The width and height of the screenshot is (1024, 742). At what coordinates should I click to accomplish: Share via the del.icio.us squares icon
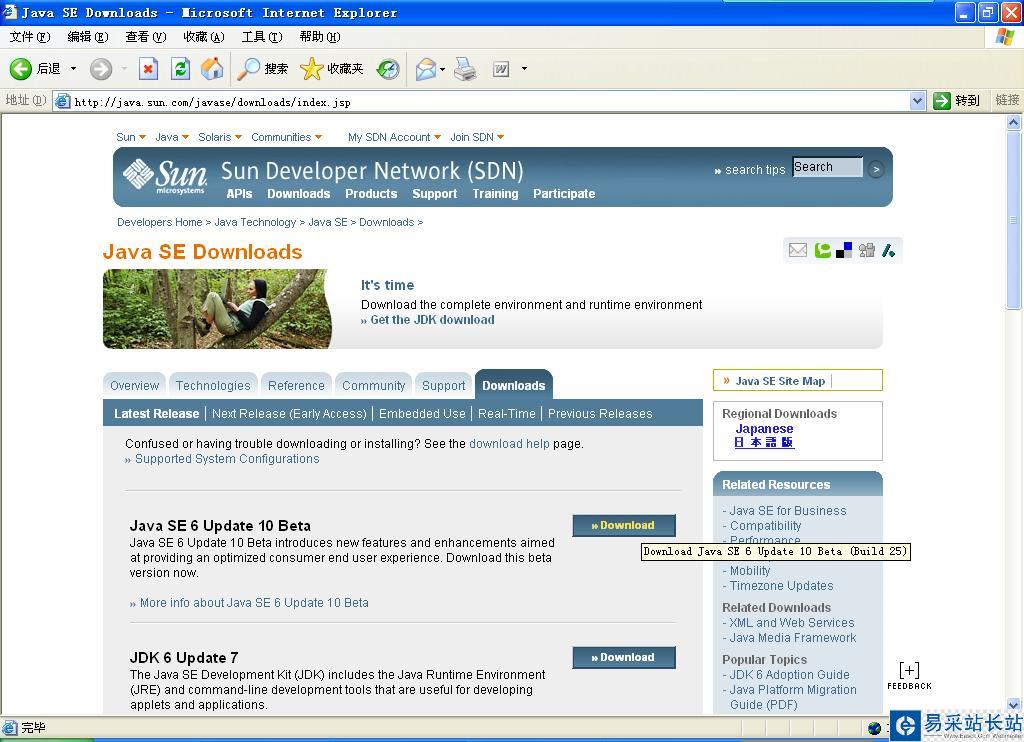(844, 250)
